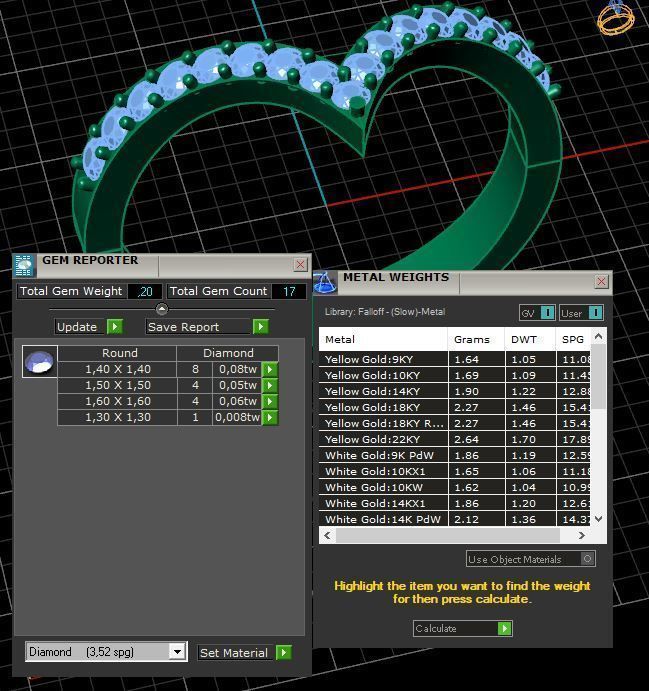Click the 2.64 grams value for 22KY
Screen dimensions: 649x691
coord(466,439)
